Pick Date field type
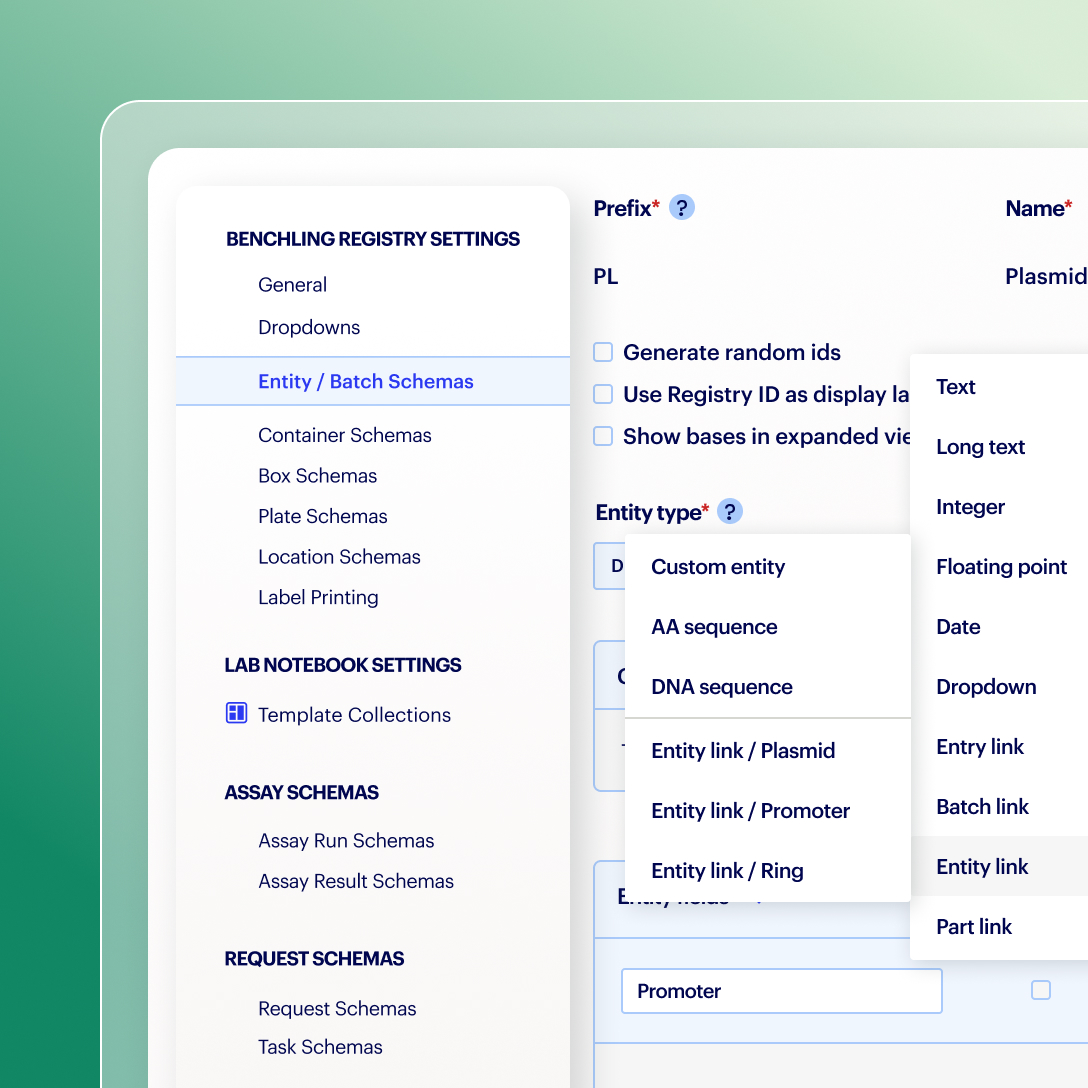 tap(999, 627)
